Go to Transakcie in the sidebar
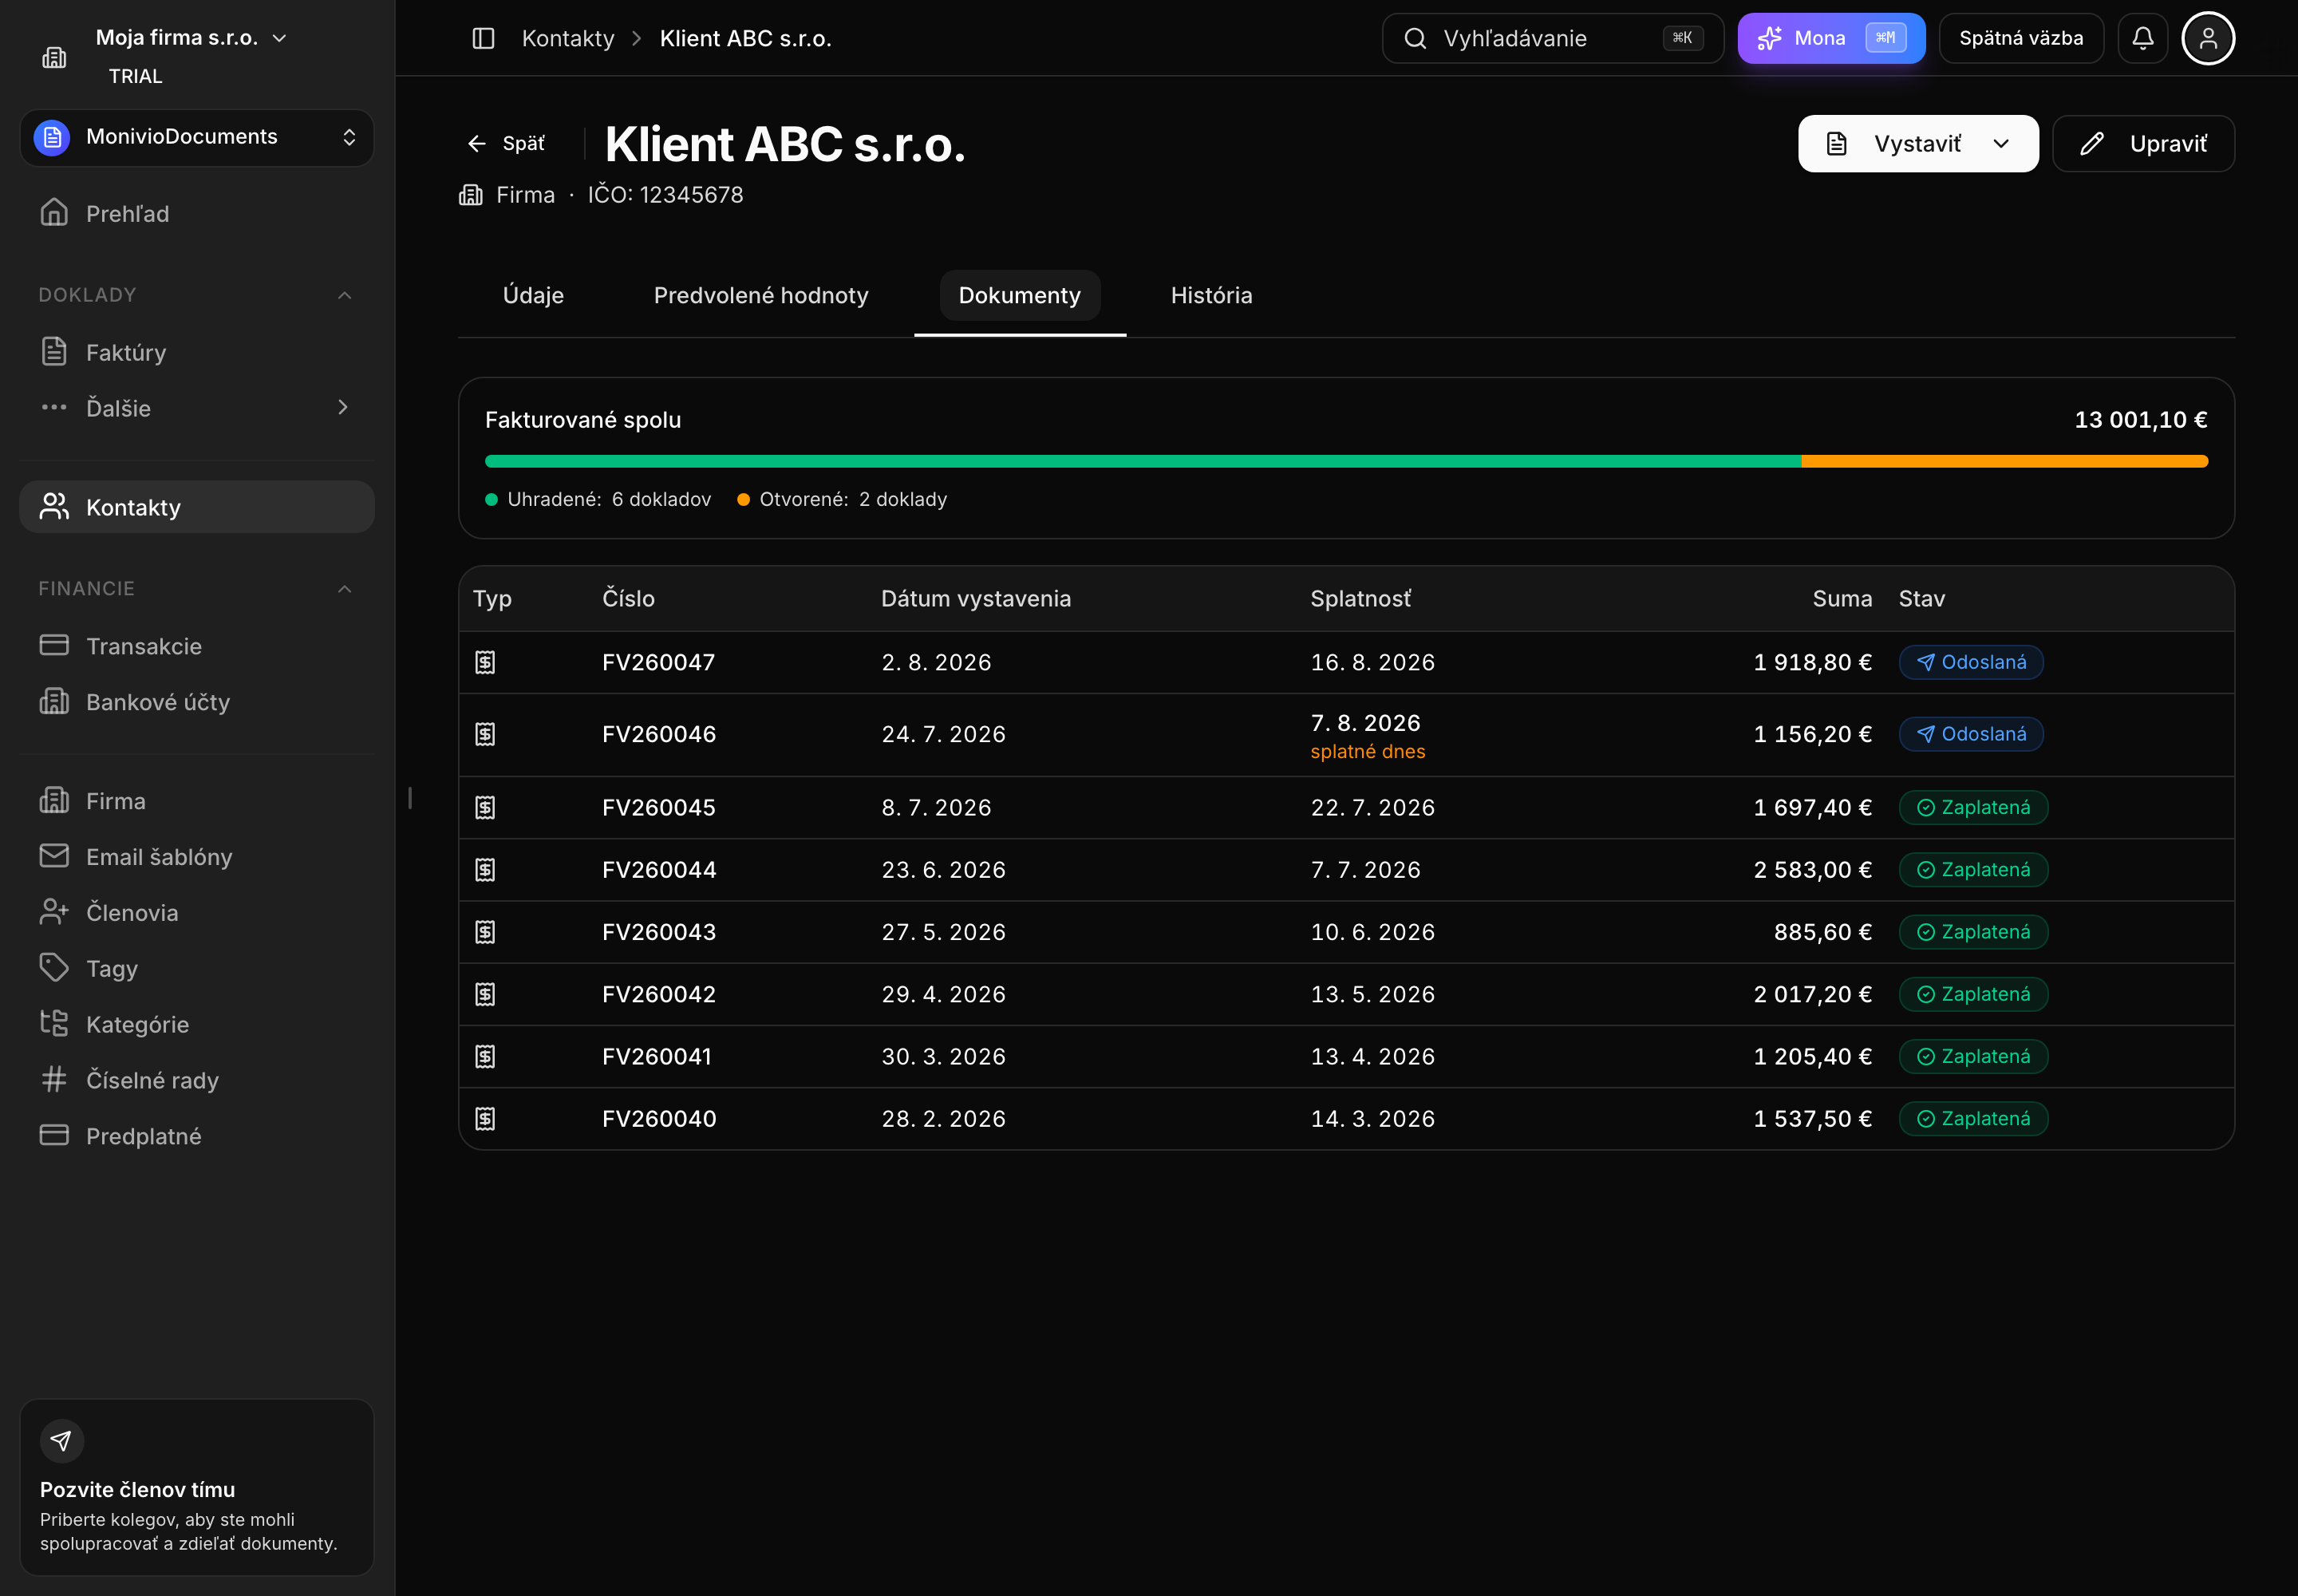 [x=197, y=646]
